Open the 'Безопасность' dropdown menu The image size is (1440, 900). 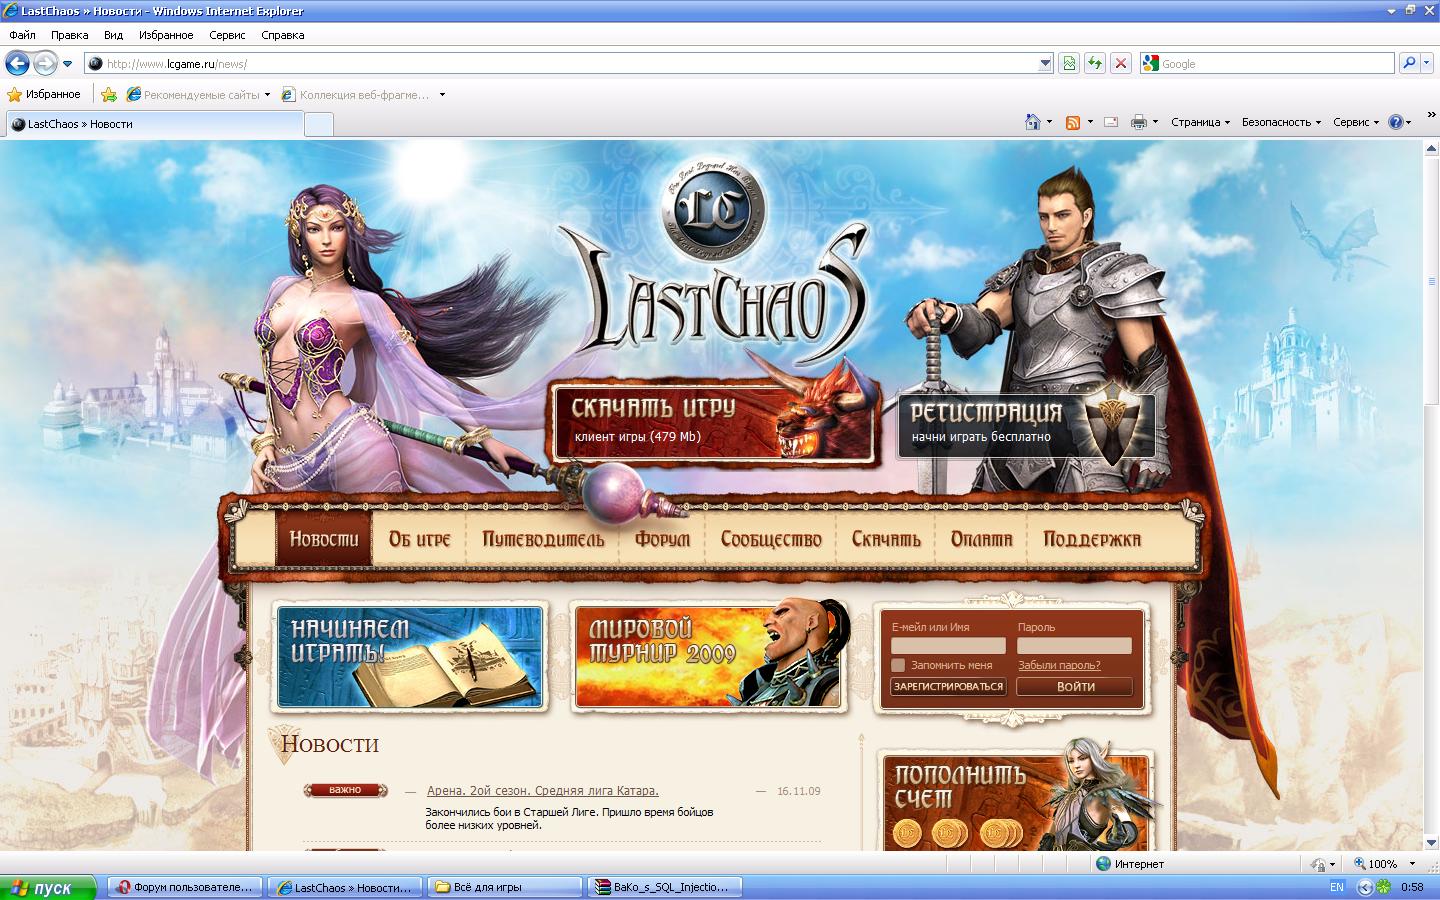[1281, 122]
